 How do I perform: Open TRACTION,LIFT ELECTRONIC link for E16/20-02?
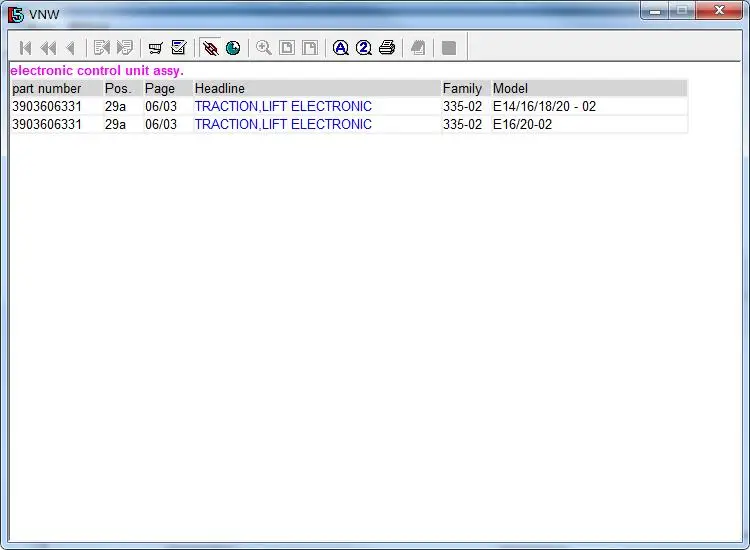pyautogui.click(x=283, y=124)
